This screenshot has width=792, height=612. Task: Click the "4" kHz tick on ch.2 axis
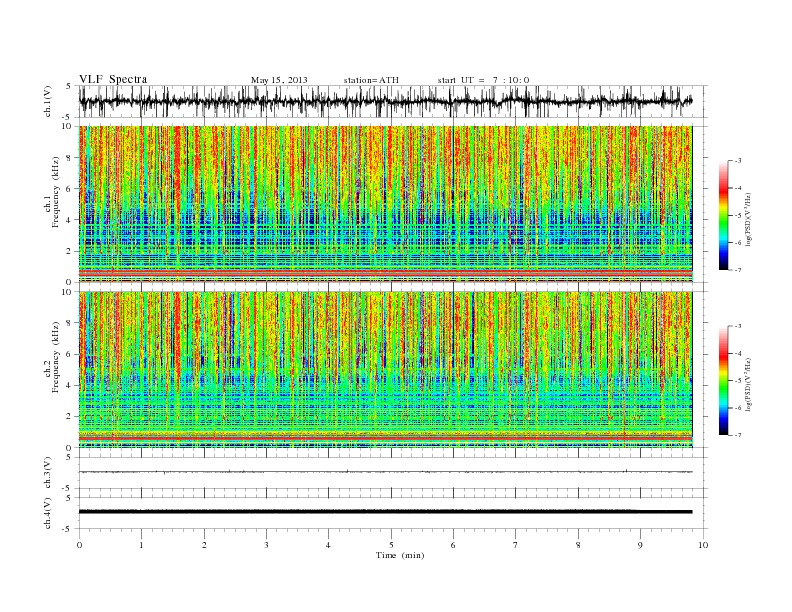[x=69, y=385]
